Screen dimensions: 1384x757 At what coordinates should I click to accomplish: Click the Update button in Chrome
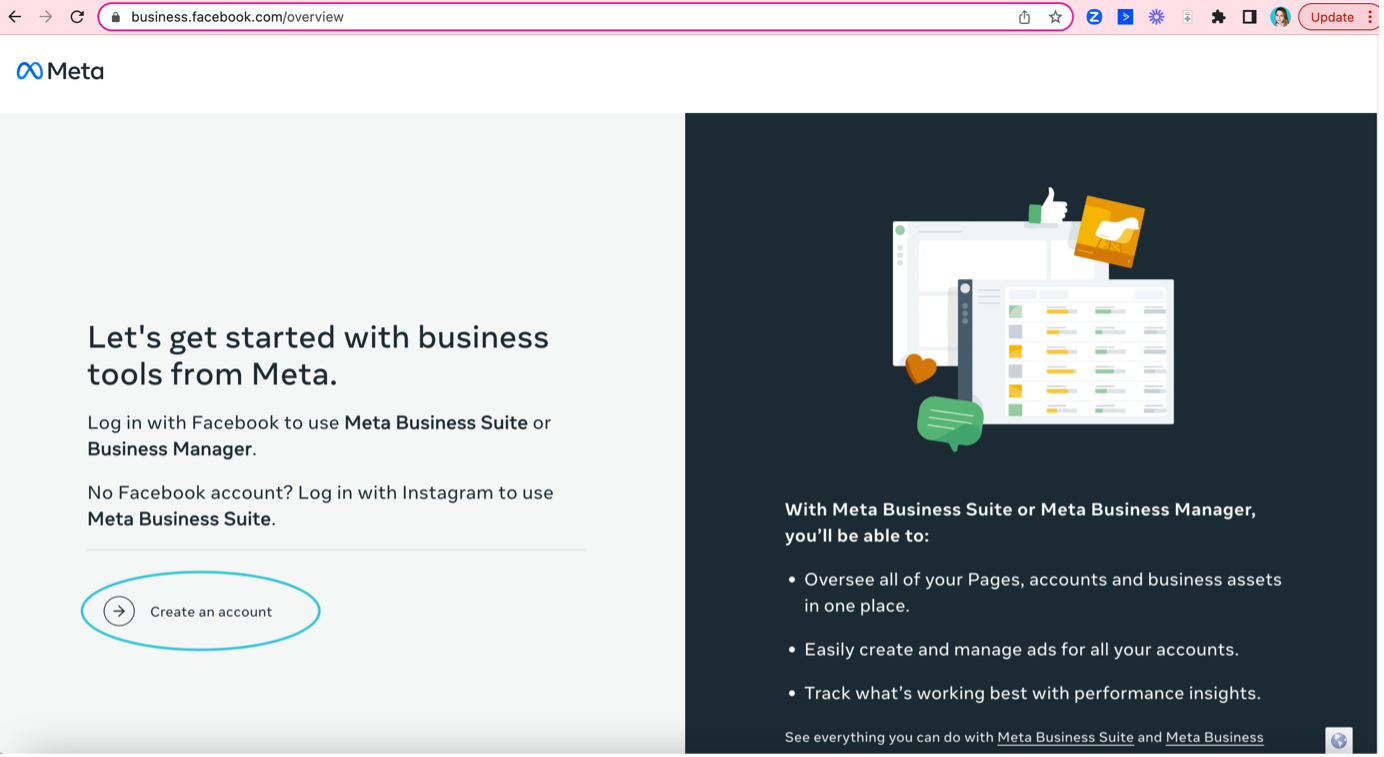point(1331,17)
